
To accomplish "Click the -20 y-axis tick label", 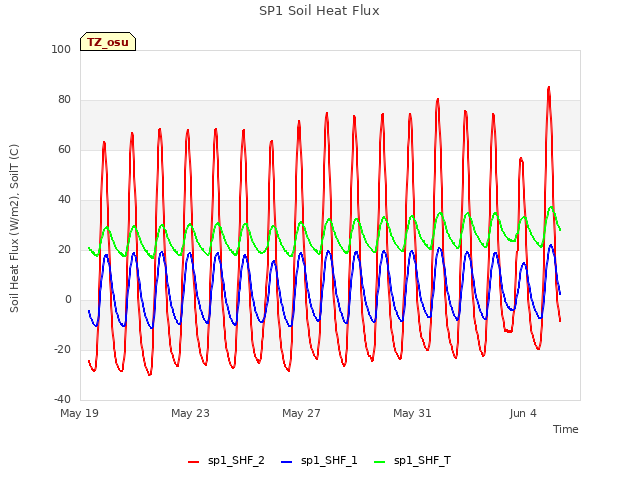I will pos(62,349).
